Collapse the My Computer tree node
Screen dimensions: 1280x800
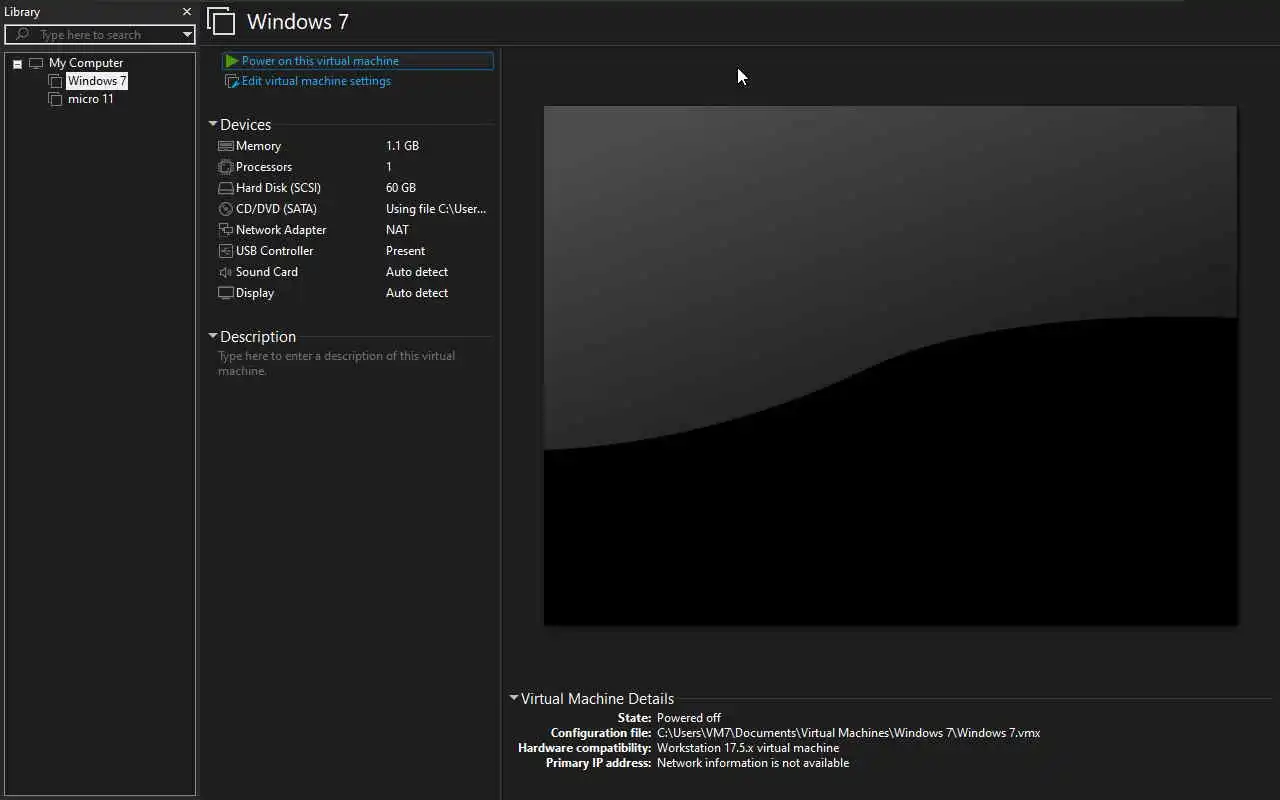[x=17, y=64]
